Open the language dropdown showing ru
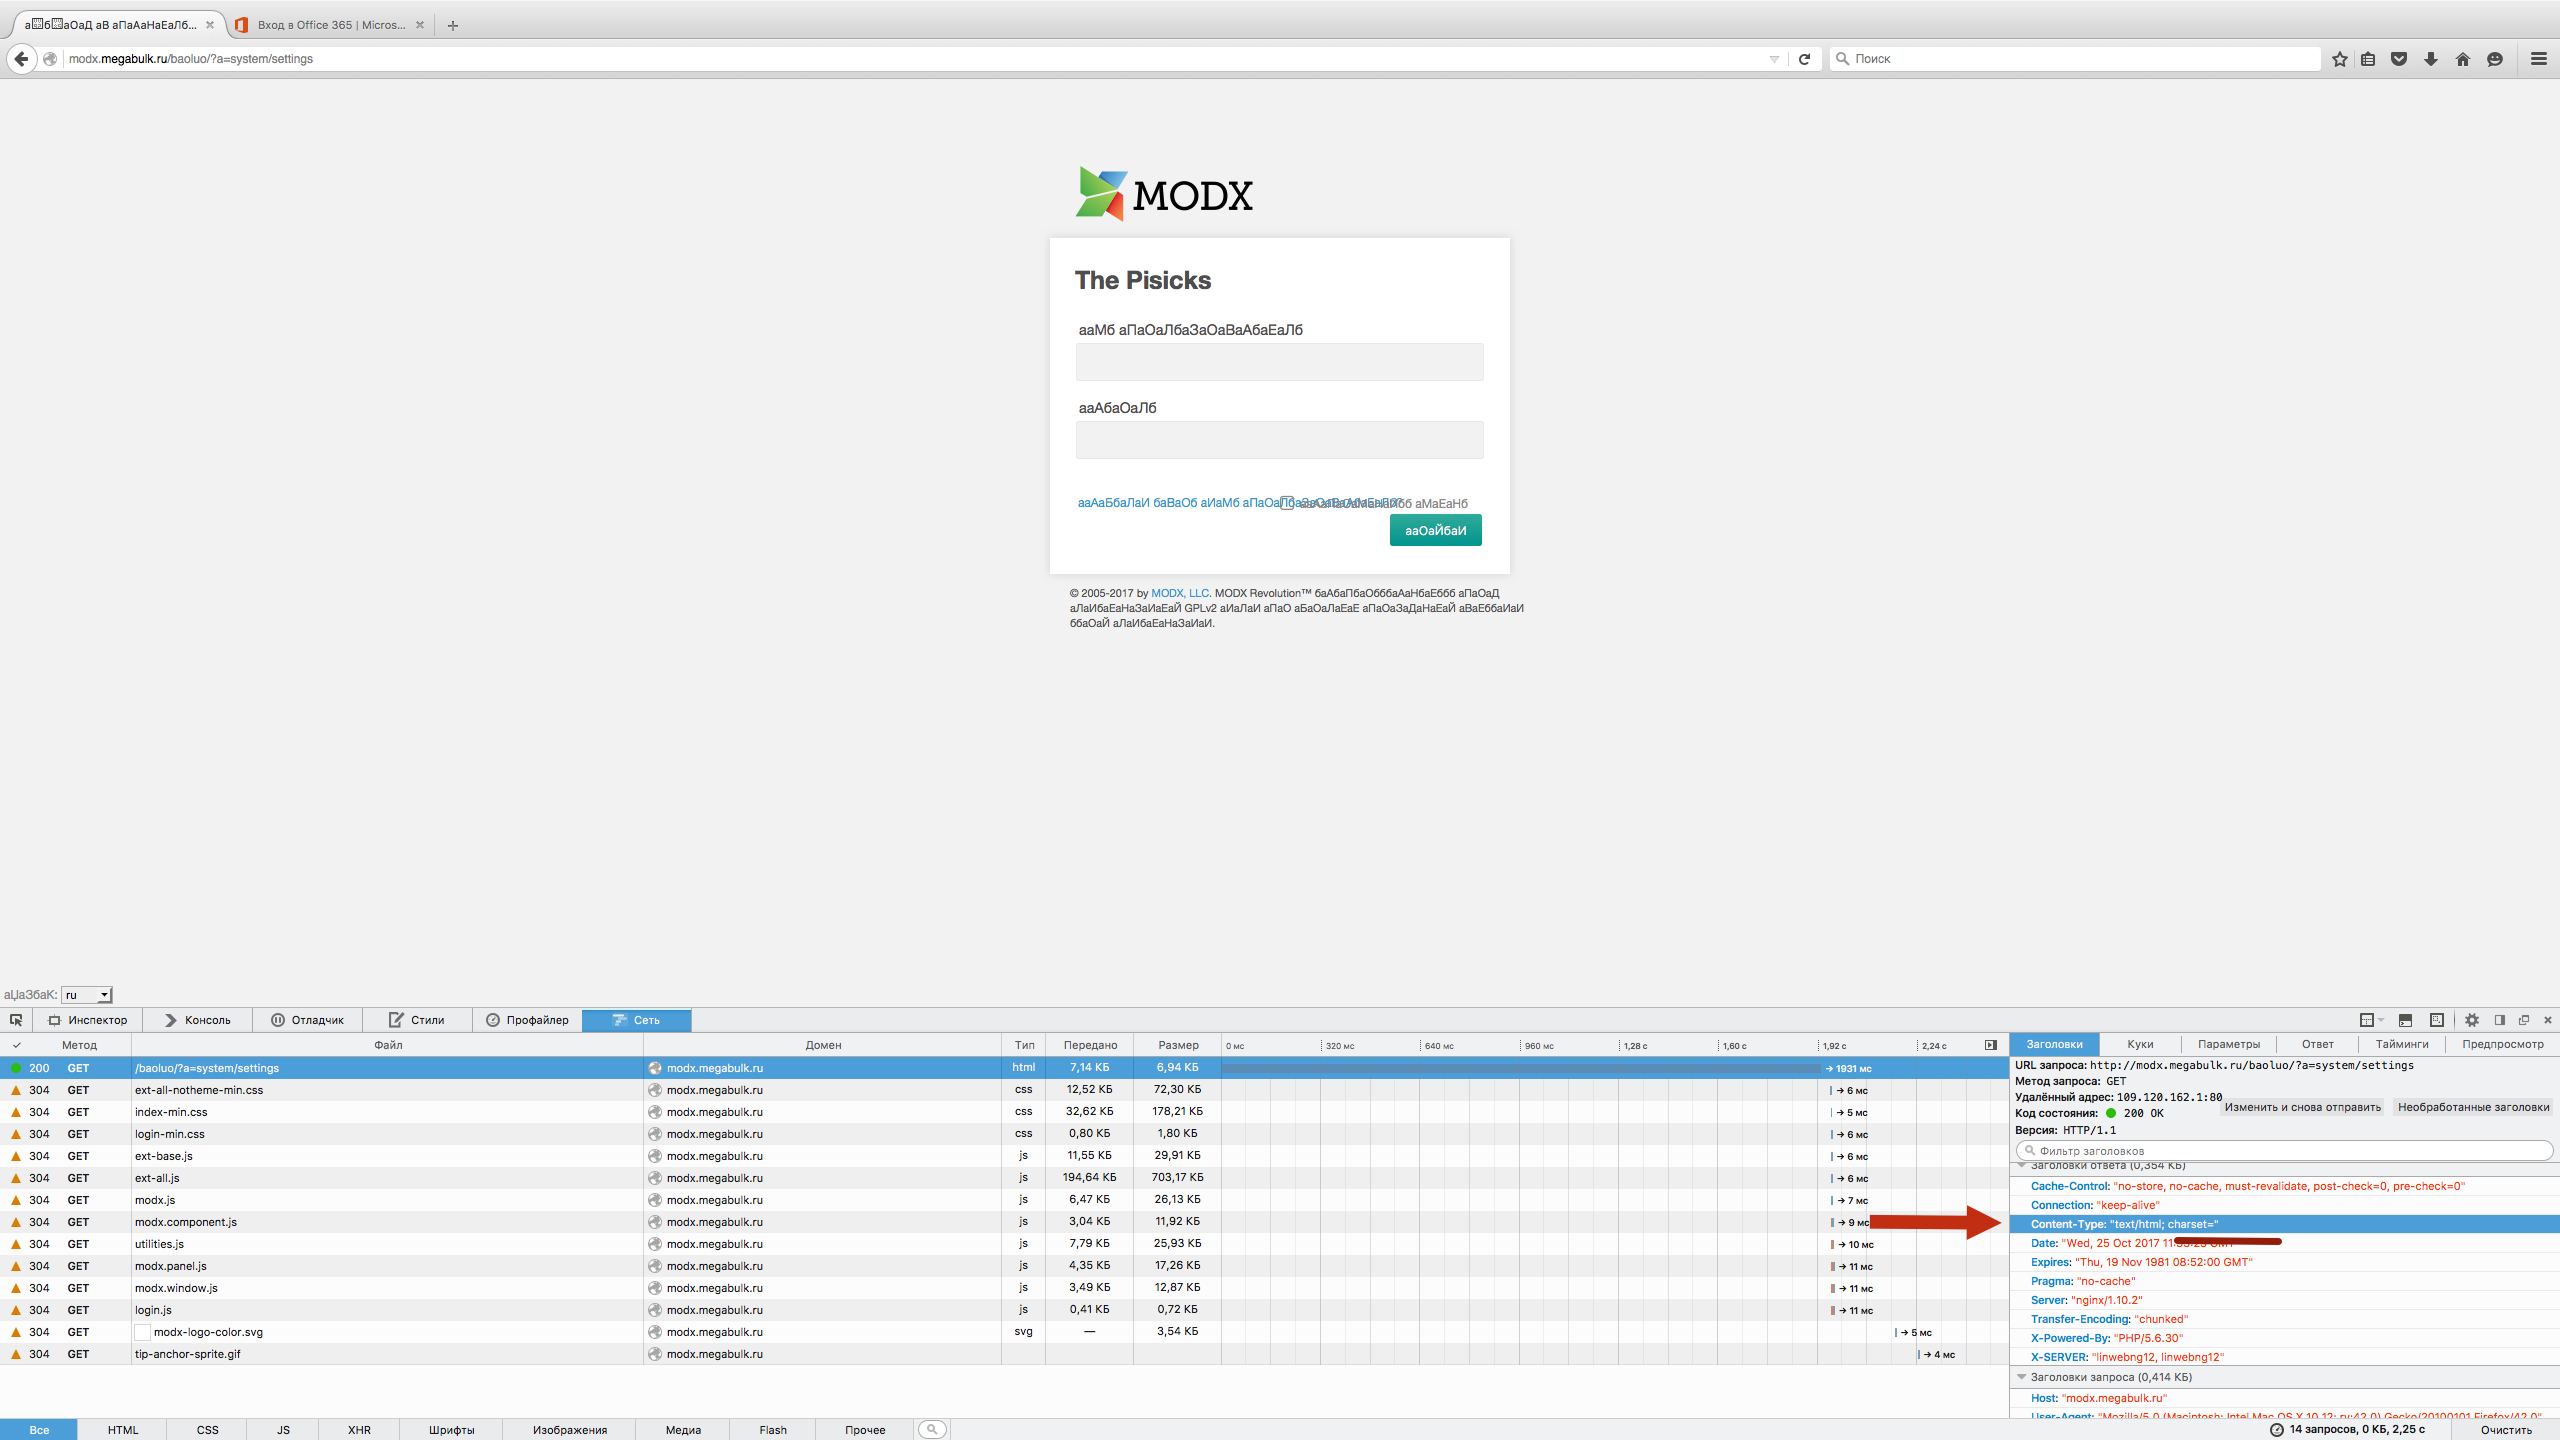This screenshot has width=2560, height=1440. pos(87,995)
